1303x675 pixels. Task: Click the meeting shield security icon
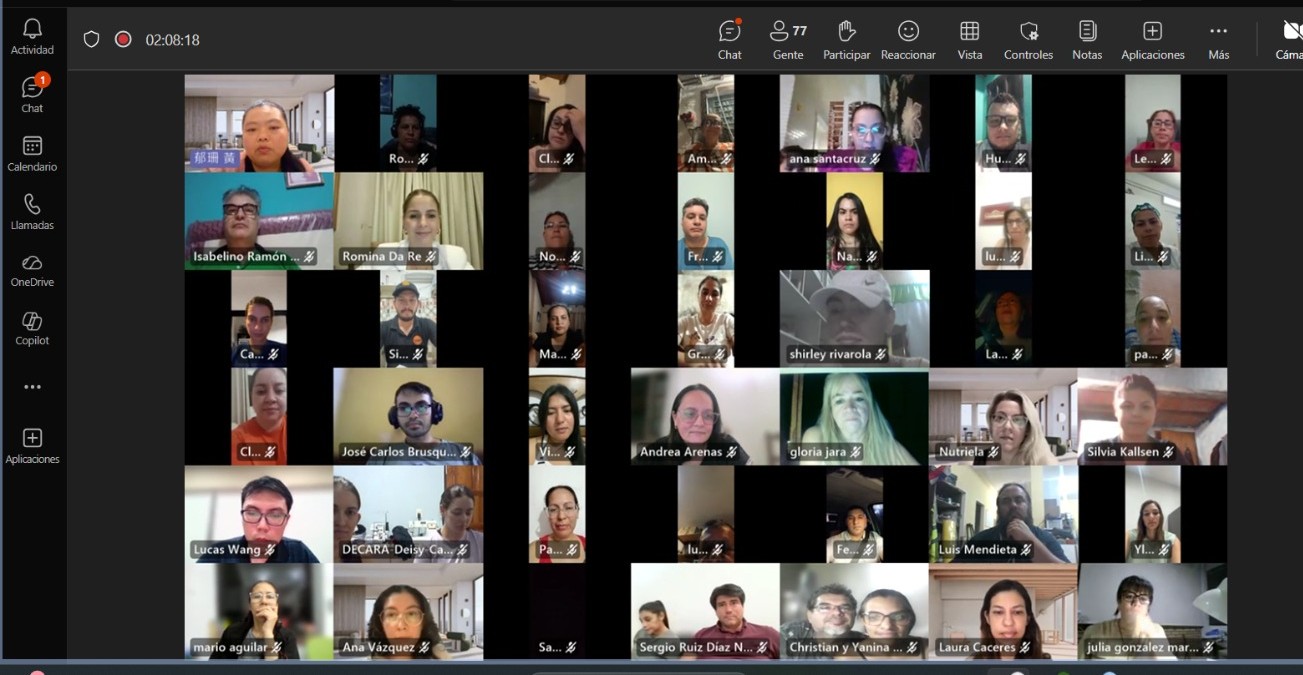click(91, 40)
